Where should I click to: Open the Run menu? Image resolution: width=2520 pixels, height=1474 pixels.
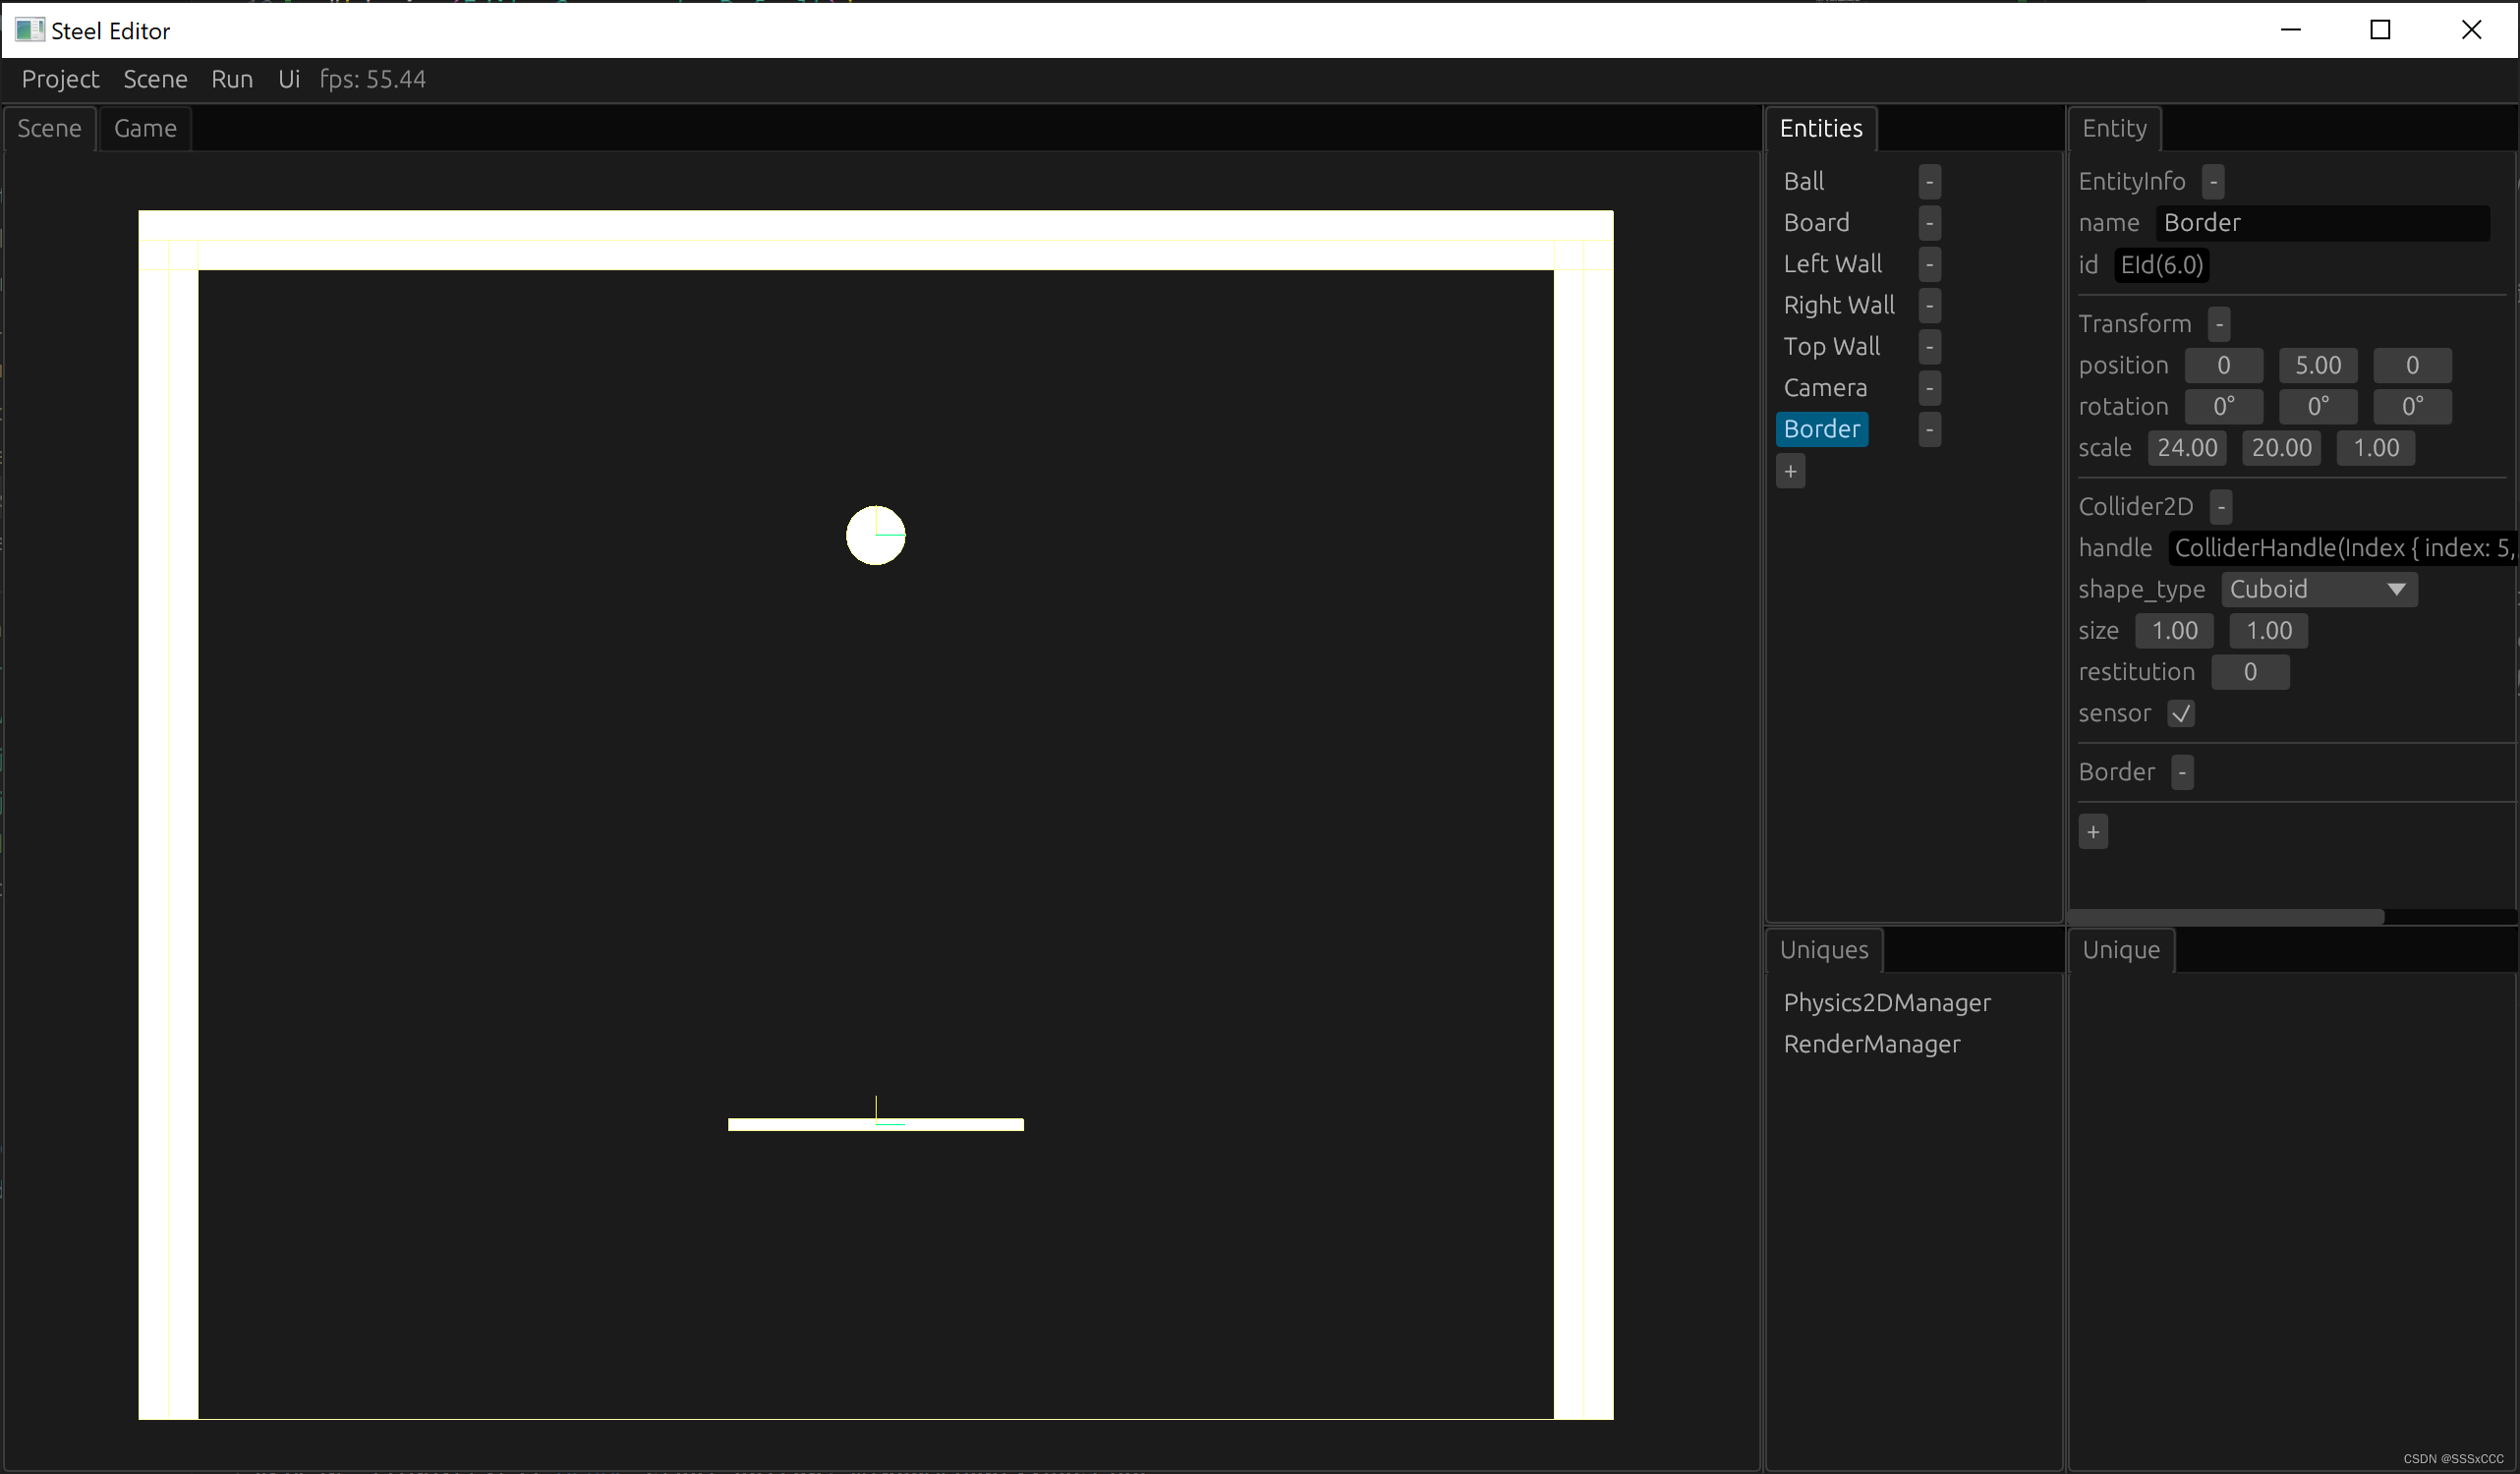pos(231,79)
